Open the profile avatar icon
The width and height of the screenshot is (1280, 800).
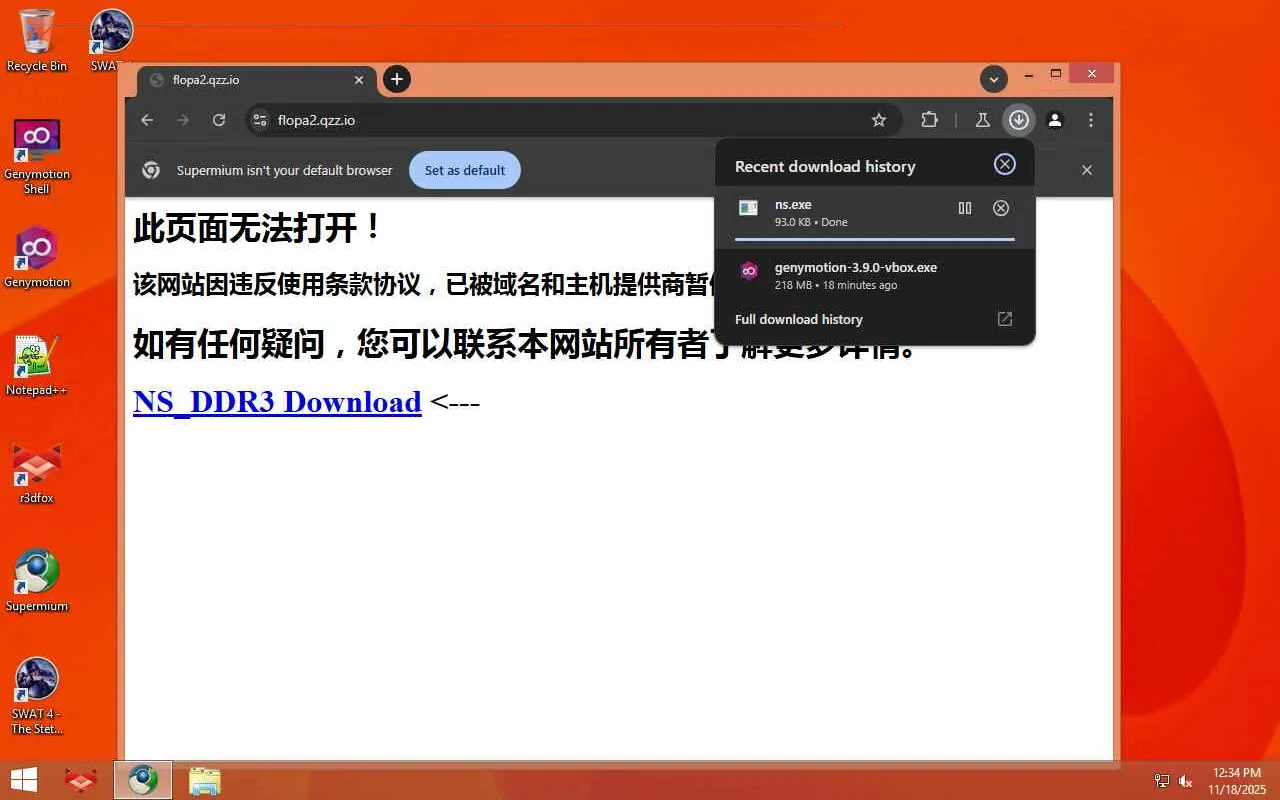click(x=1055, y=120)
